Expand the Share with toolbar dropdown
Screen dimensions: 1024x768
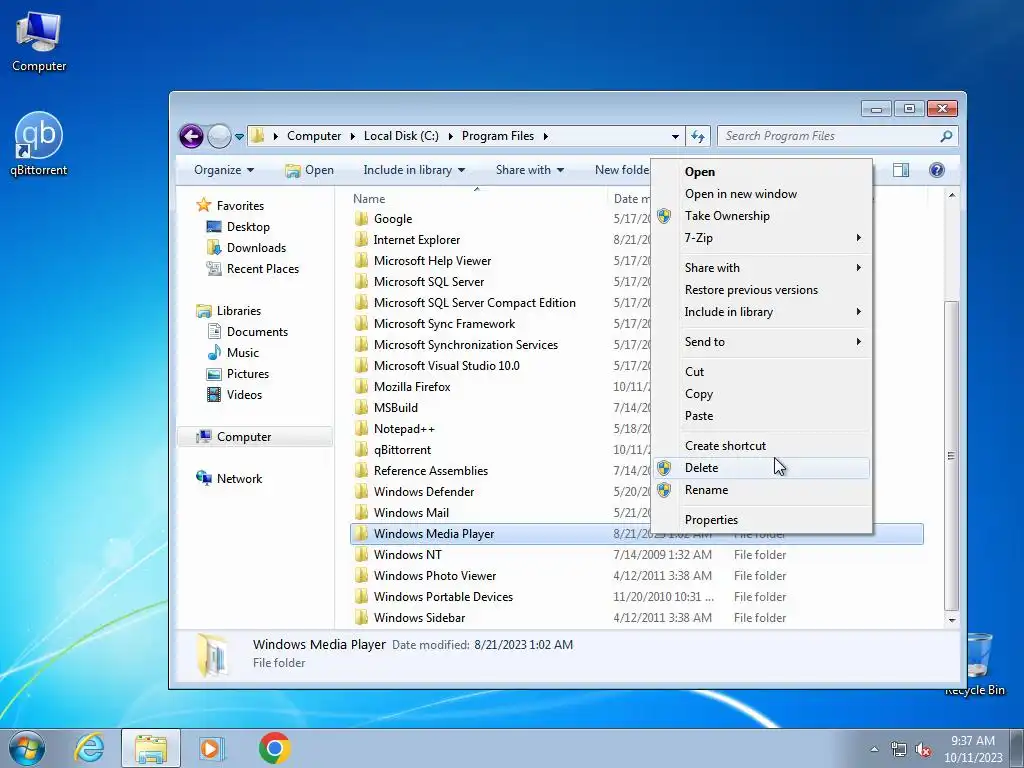[530, 170]
